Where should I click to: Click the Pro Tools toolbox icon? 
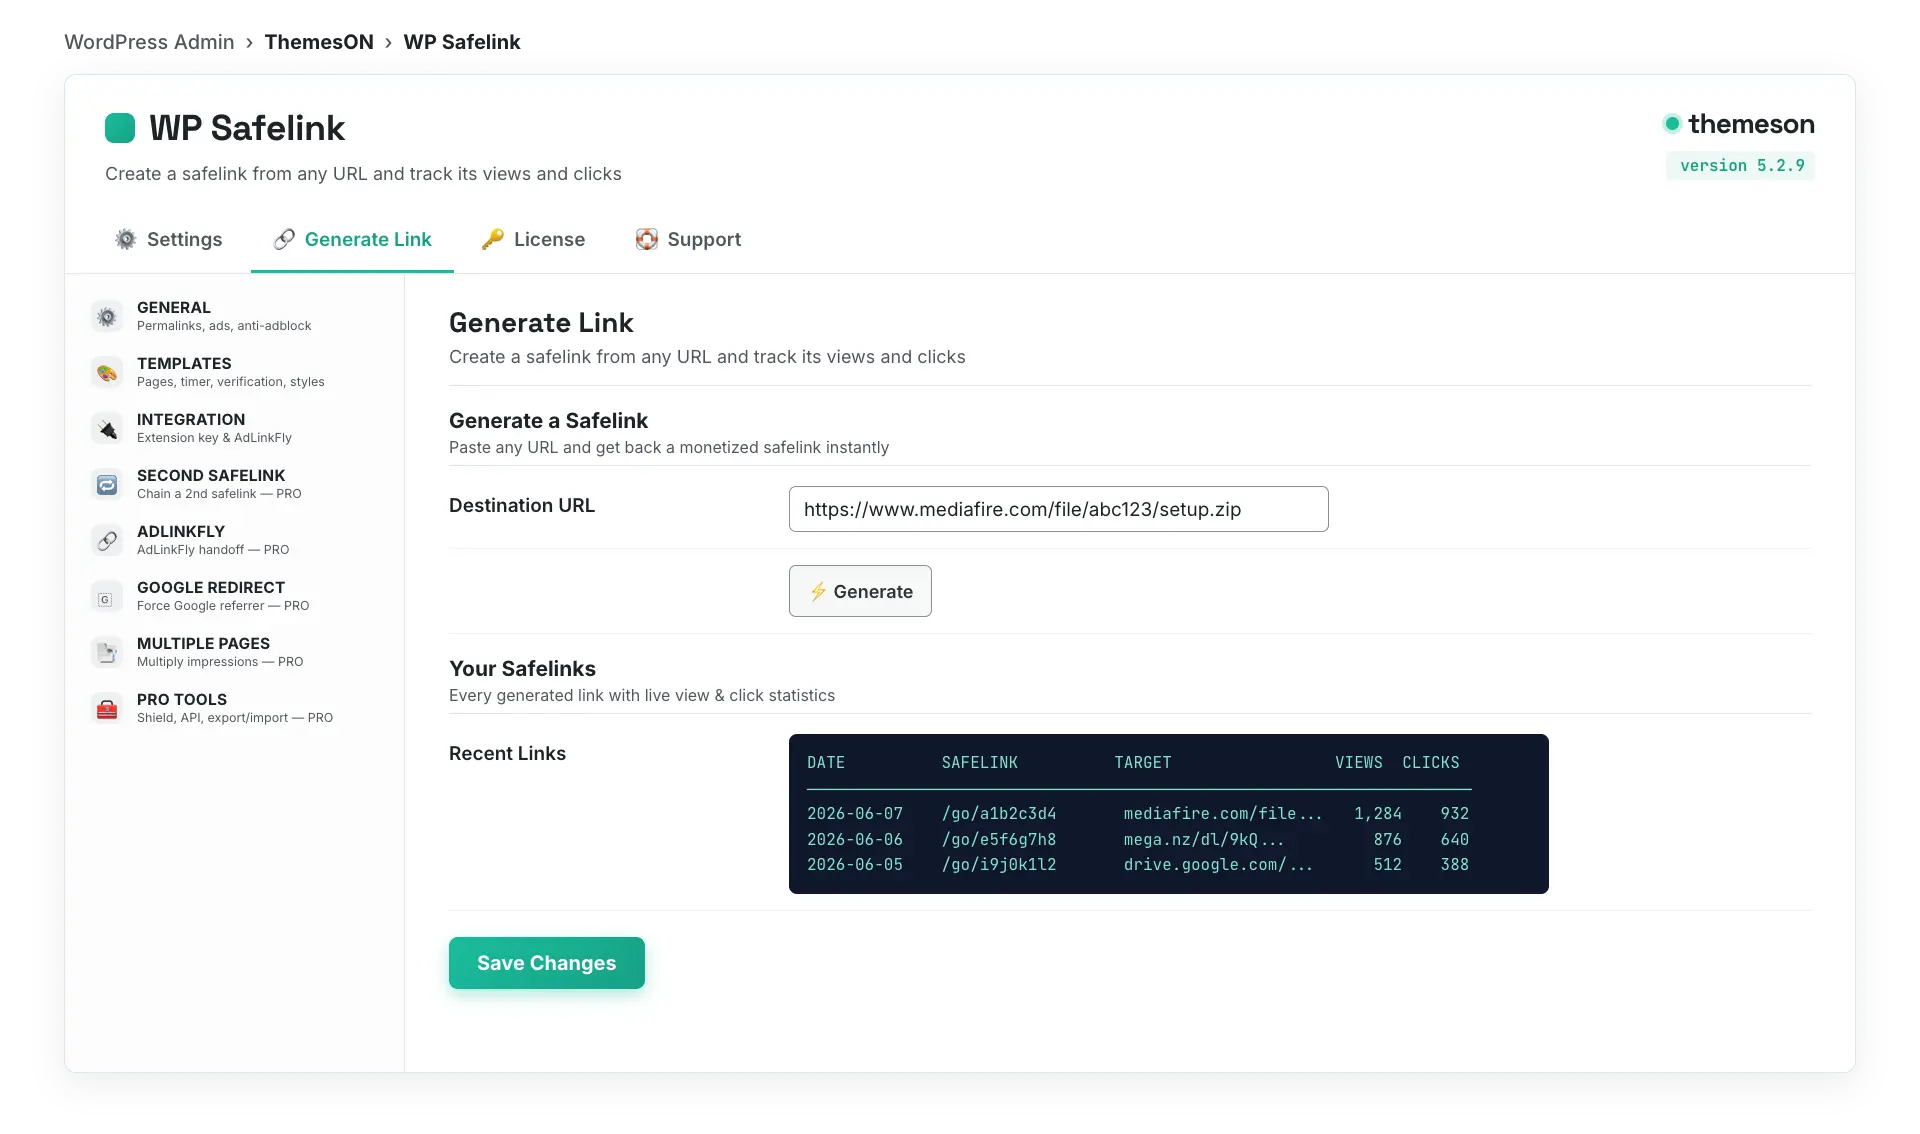(x=107, y=708)
